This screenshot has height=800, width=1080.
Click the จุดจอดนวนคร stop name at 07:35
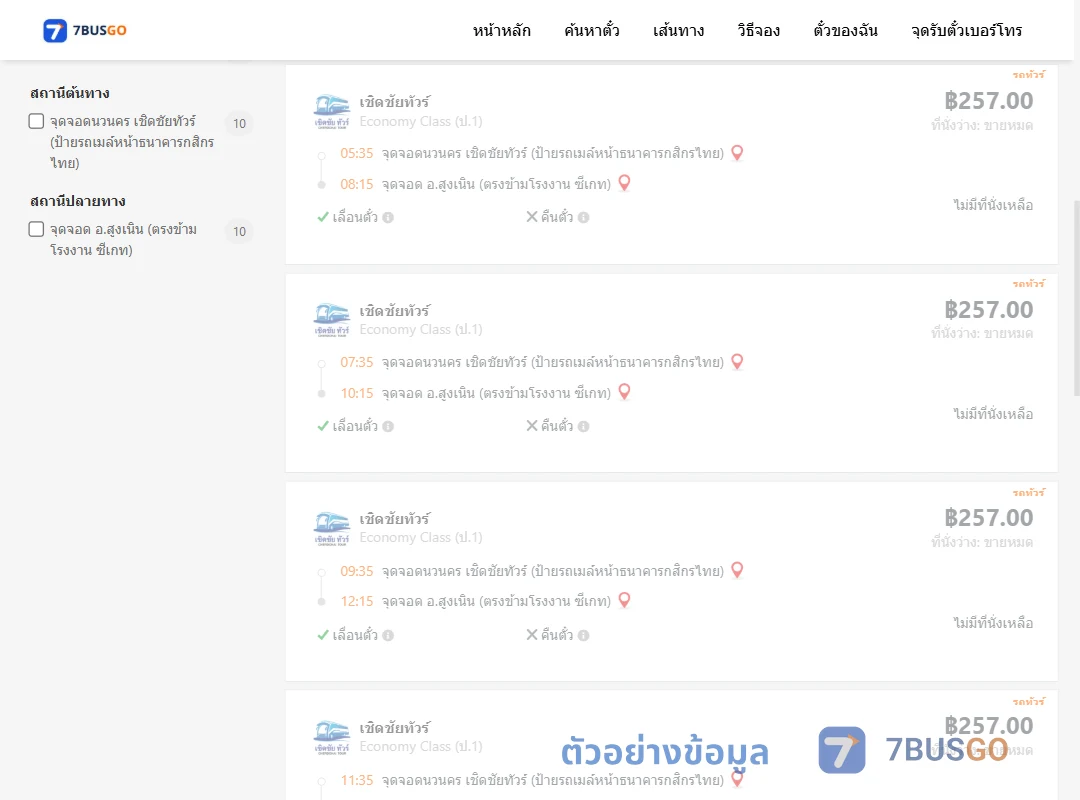point(552,362)
